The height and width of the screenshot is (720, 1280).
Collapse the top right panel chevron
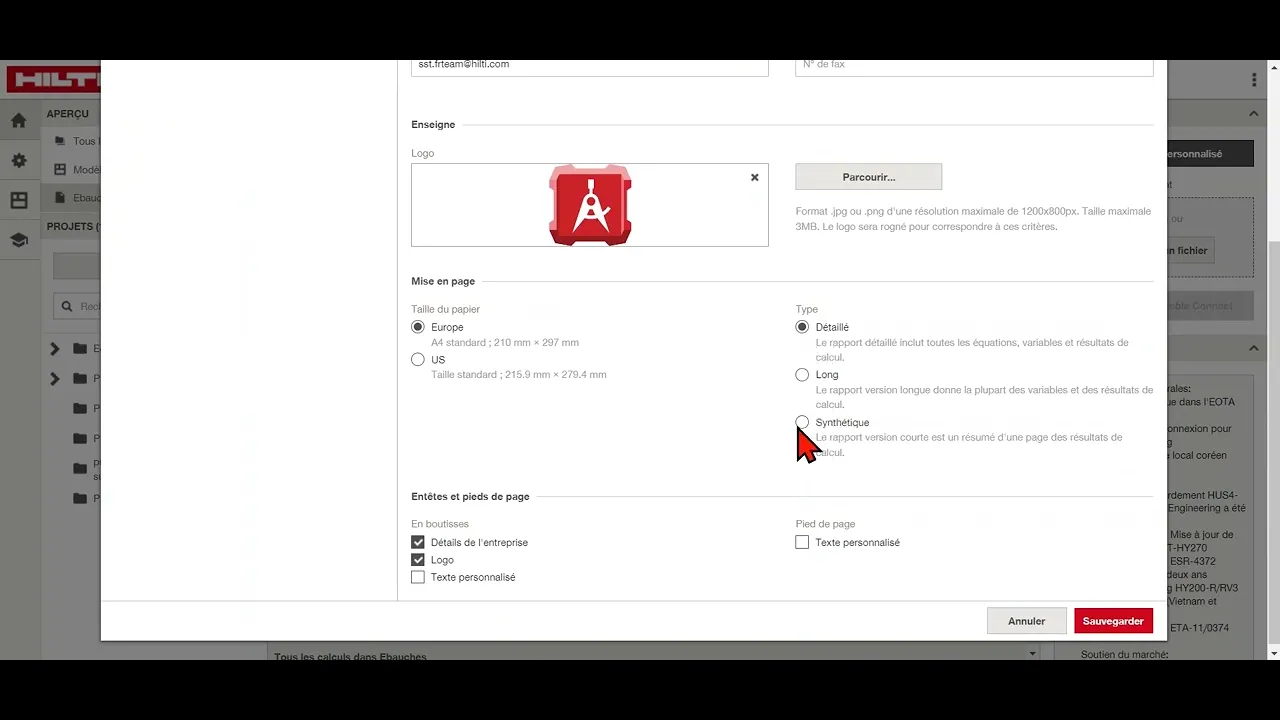1253,114
